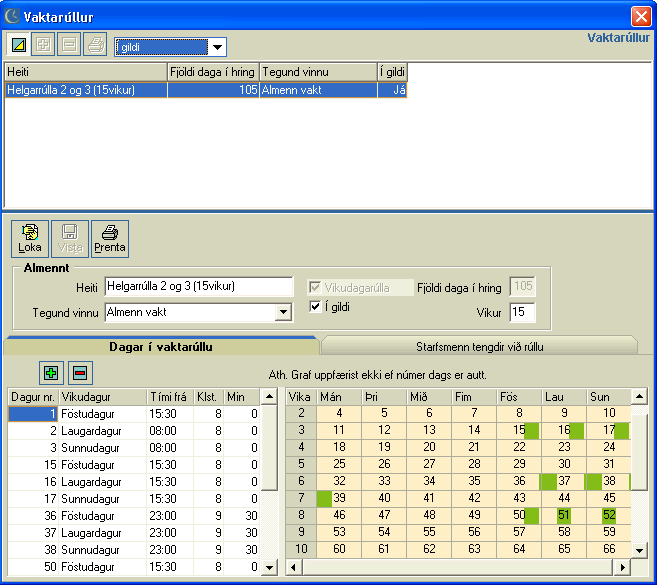This screenshot has width=657, height=585.
Task: Select the Dagar í vaktarúllu tab
Action: (160, 346)
